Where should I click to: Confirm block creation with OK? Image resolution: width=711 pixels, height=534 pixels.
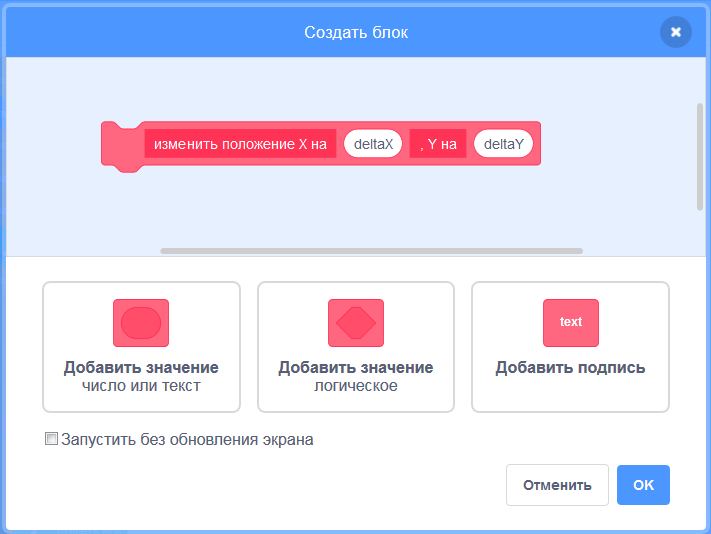coord(643,485)
